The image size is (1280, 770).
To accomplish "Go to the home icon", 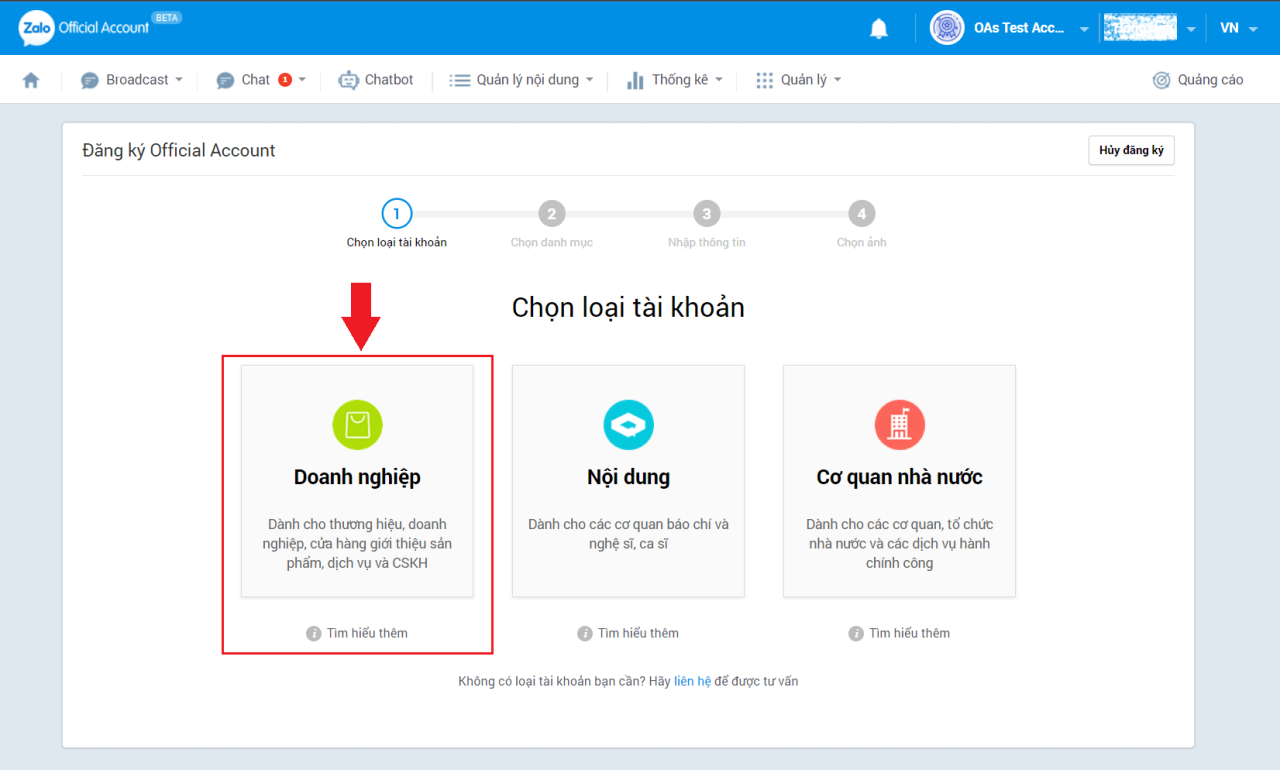I will pos(31,80).
